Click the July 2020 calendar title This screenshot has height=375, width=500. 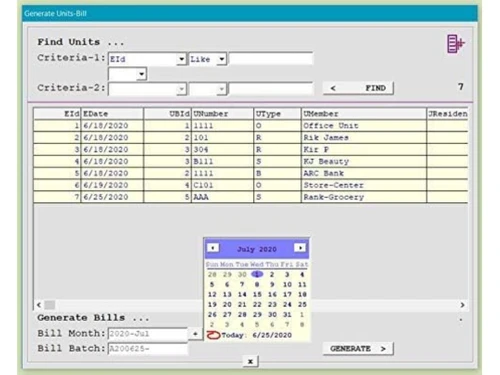pos(257,249)
